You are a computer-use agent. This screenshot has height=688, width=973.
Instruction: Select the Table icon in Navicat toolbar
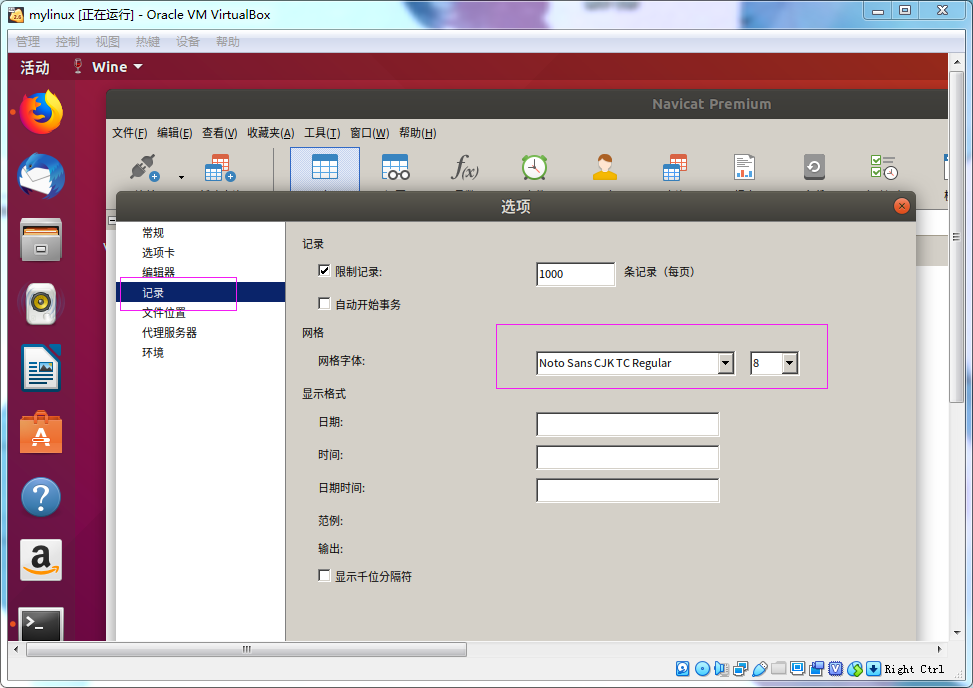(325, 168)
